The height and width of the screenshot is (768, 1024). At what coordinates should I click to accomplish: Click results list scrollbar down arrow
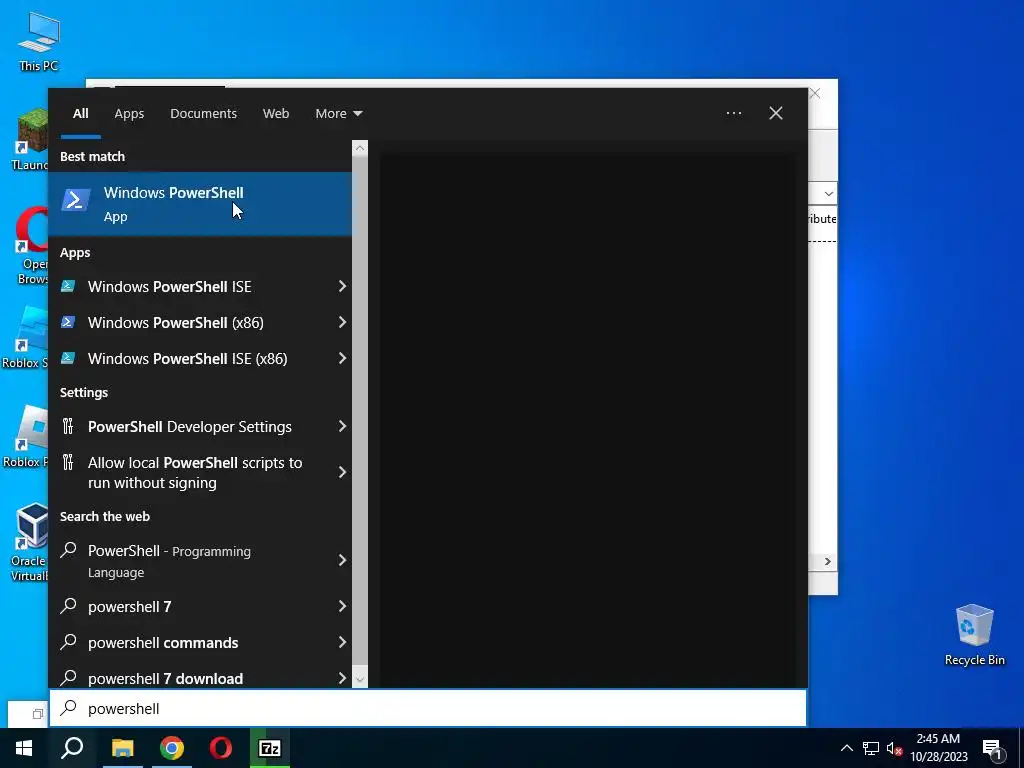[360, 680]
